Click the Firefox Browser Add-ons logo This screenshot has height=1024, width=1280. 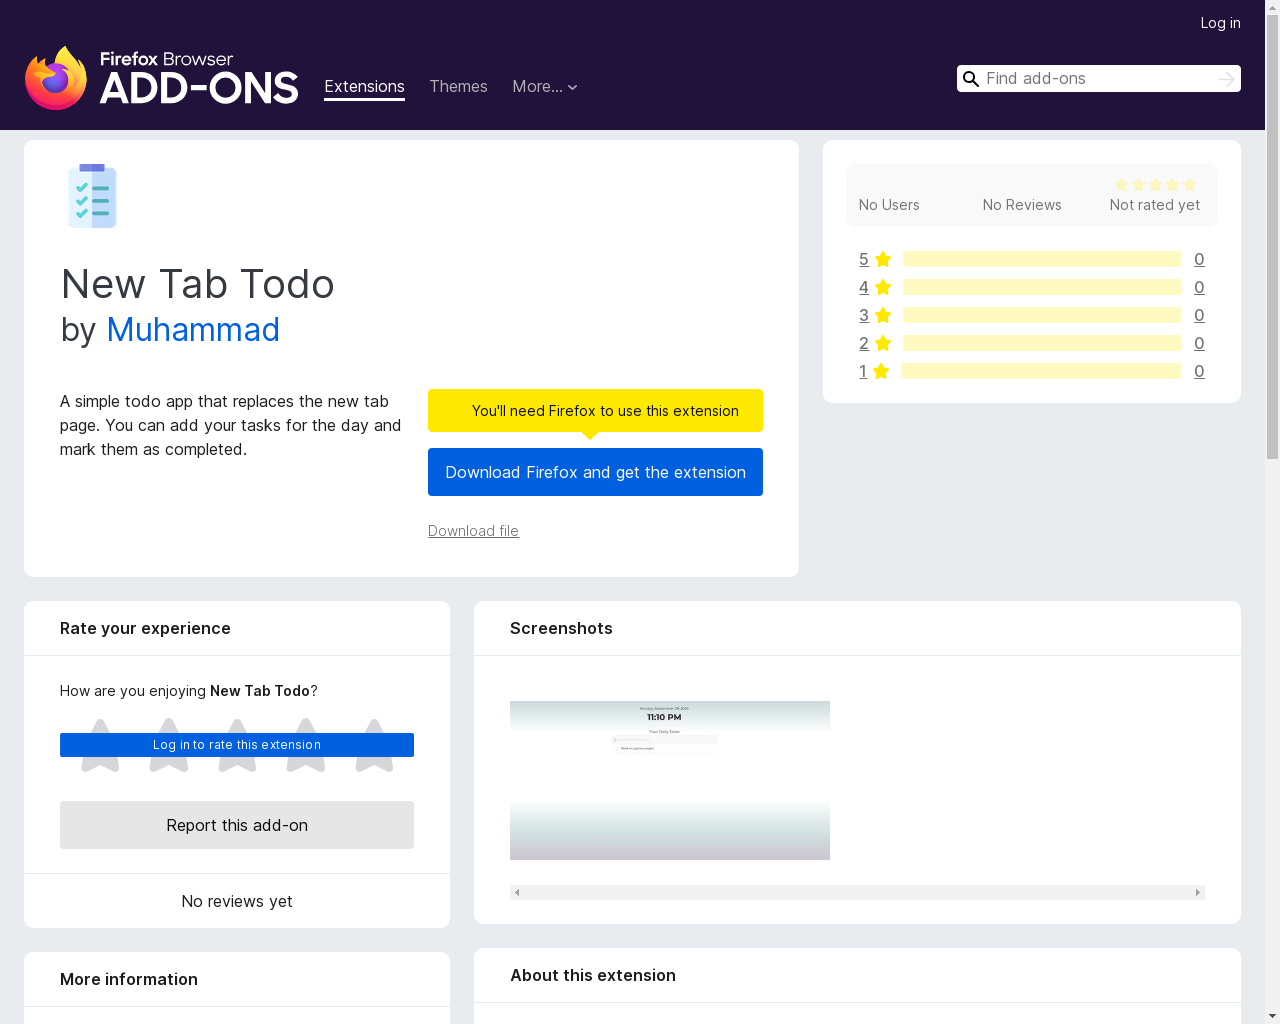(162, 78)
